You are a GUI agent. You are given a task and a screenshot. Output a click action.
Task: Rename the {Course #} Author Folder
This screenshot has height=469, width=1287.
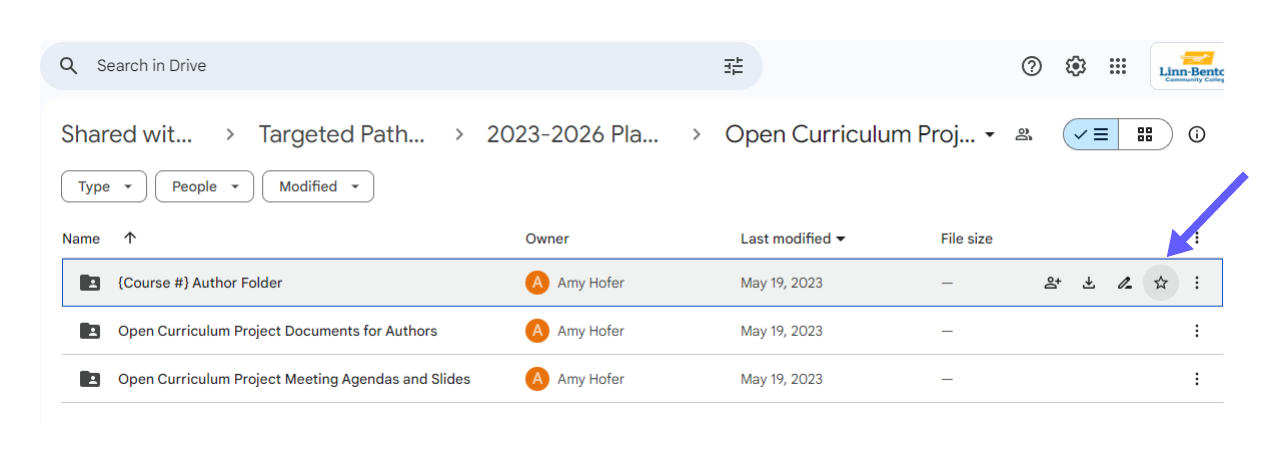(x=1124, y=283)
